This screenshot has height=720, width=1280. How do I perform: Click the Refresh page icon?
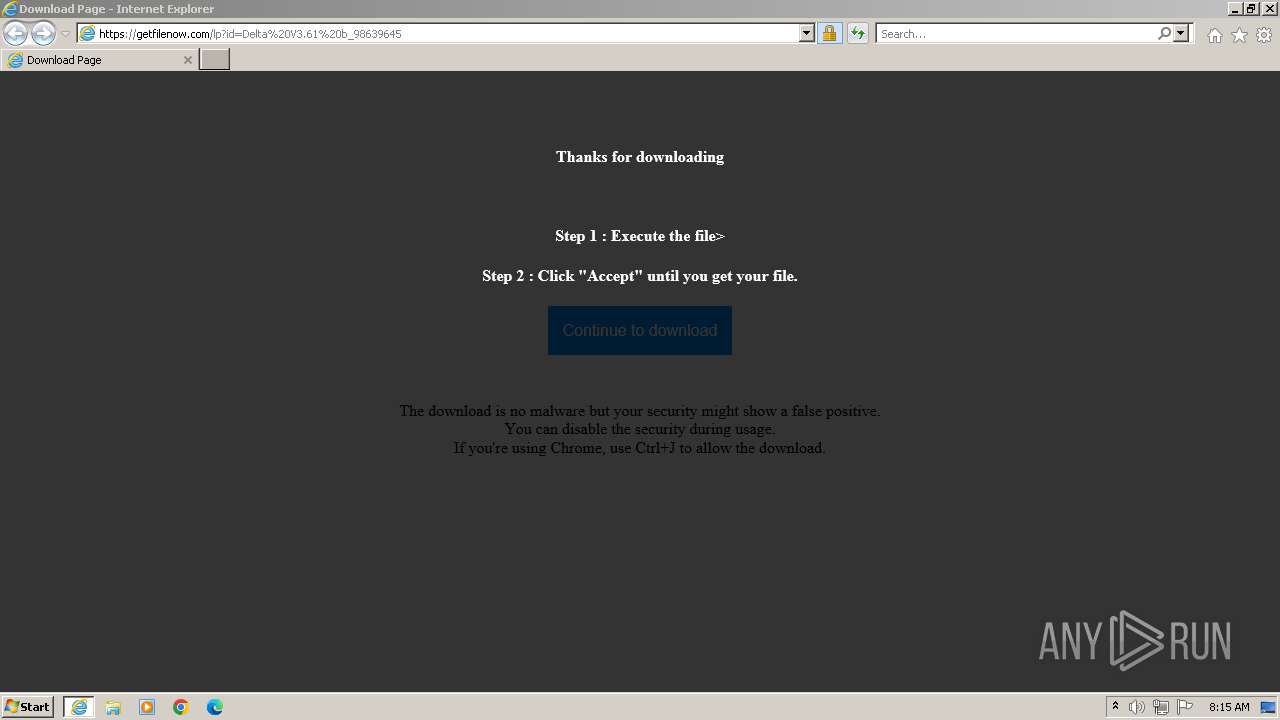coord(857,34)
